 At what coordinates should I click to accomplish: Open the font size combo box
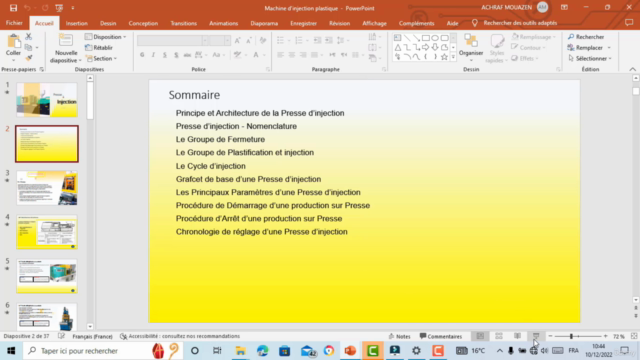pos(220,40)
